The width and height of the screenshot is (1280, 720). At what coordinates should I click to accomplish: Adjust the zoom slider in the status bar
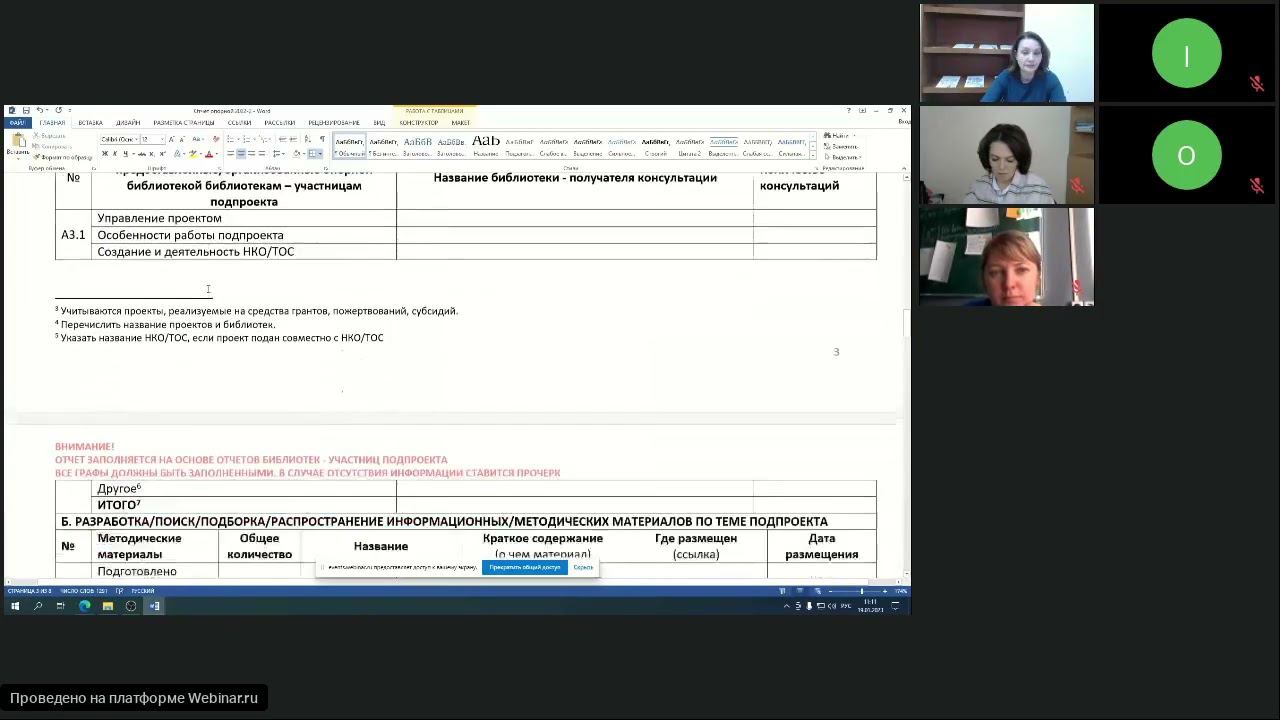click(x=862, y=591)
